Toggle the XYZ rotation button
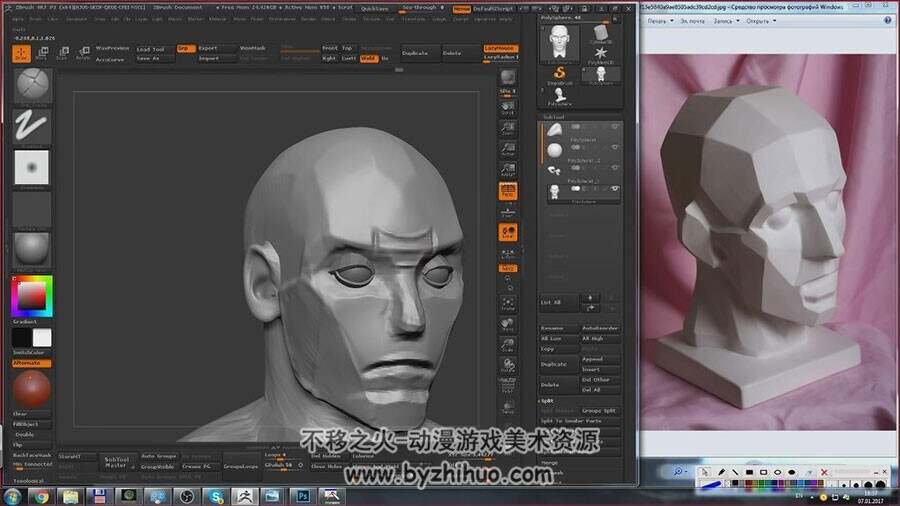Viewport: 900px width, 506px height. point(508,268)
